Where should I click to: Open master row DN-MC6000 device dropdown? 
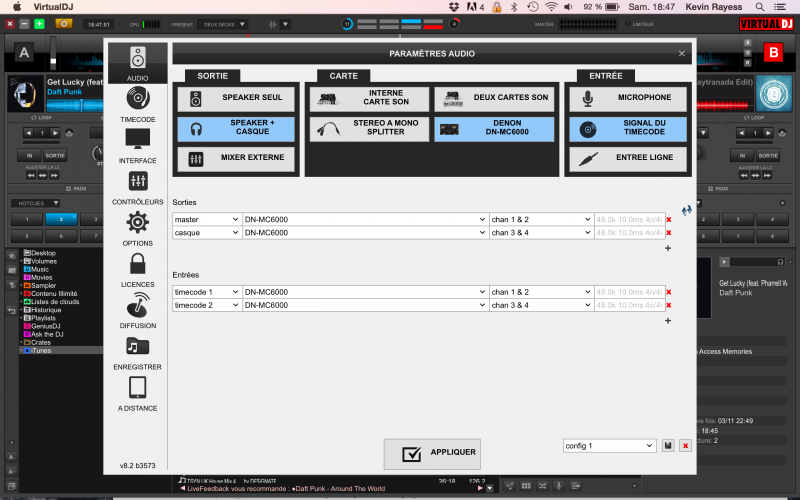365,219
